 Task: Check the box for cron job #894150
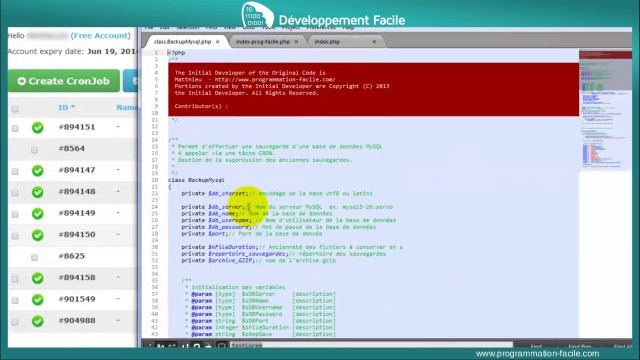coord(15,236)
